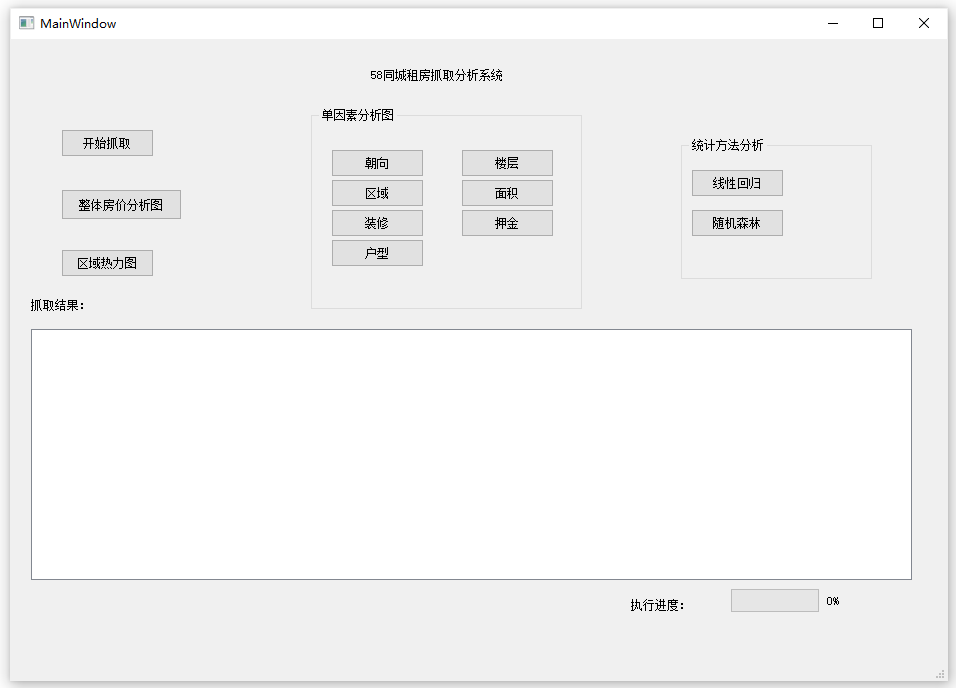The width and height of the screenshot is (956, 688).
Task: Open the 整体房价分析图 chart
Action: [x=121, y=205]
